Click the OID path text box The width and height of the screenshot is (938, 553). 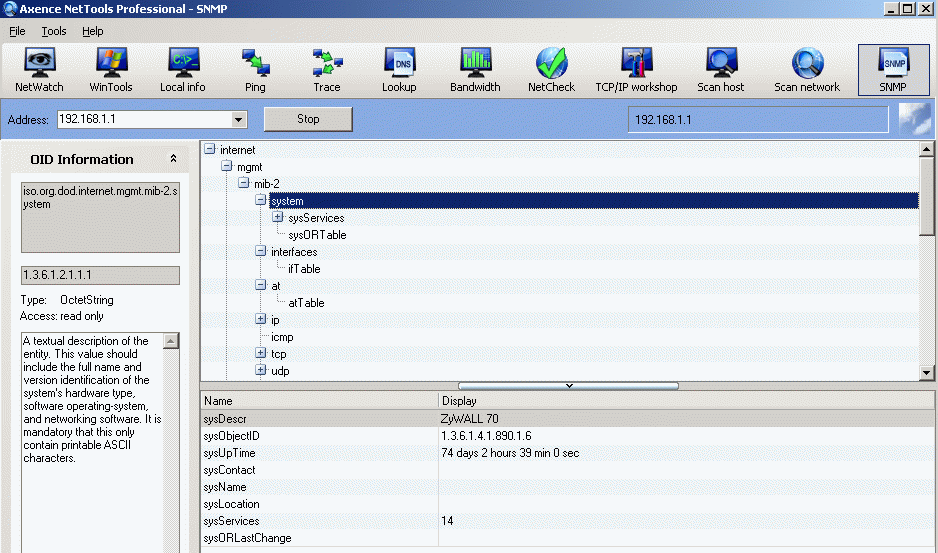pos(100,217)
